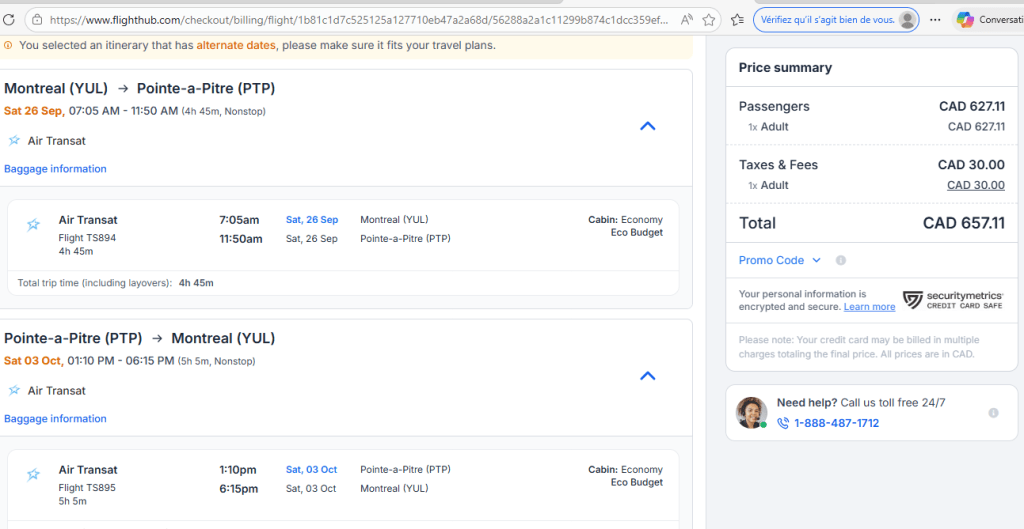The height and width of the screenshot is (529, 1024).
Task: Click the Learn more security link
Action: [869, 307]
